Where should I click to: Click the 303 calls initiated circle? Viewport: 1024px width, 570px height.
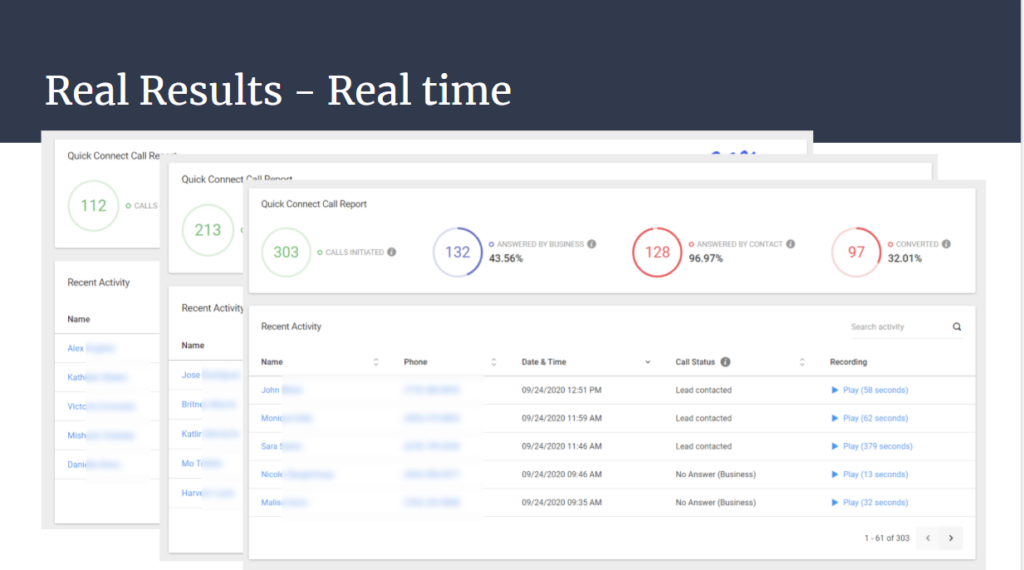pyautogui.click(x=286, y=252)
